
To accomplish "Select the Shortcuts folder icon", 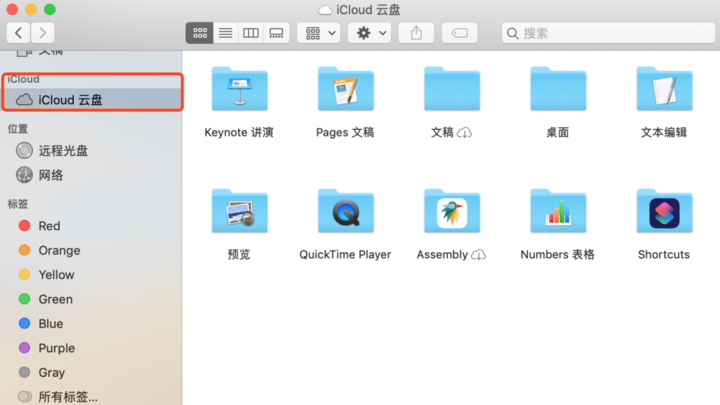I will click(664, 211).
